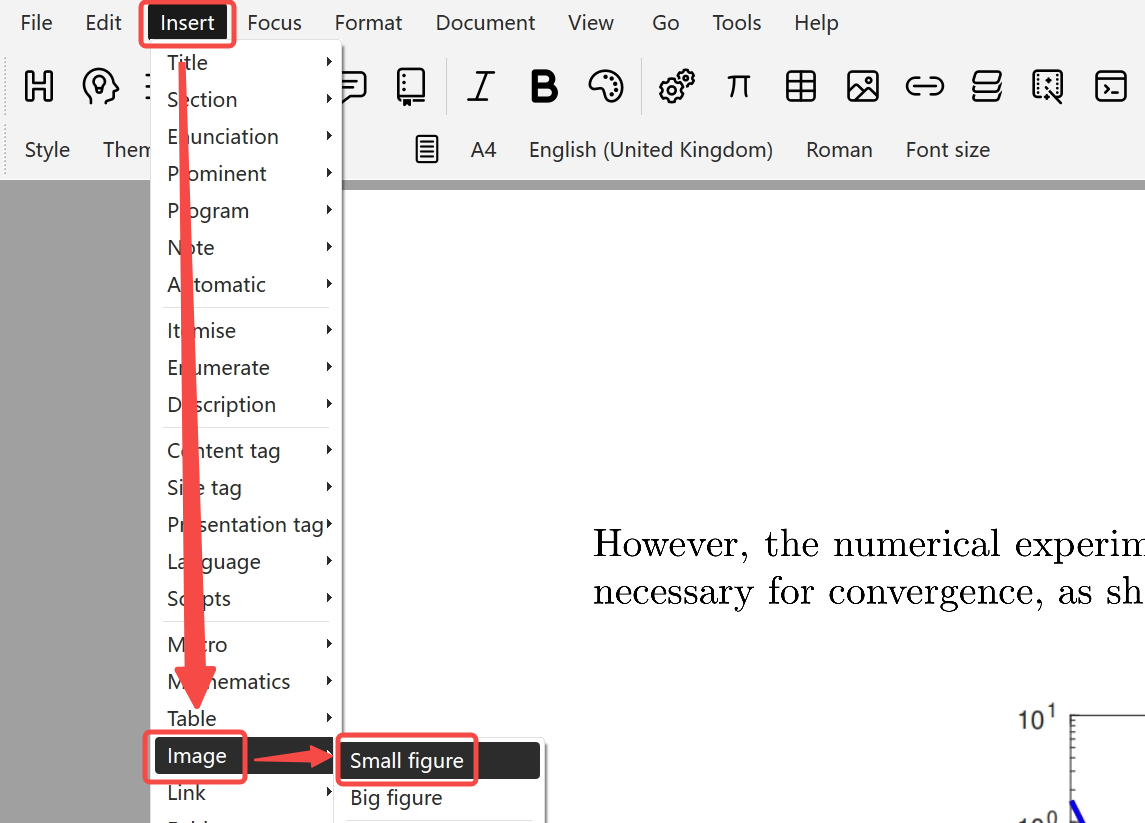The height and width of the screenshot is (823, 1145).
Task: Open the Style dropdown
Action: (47, 150)
